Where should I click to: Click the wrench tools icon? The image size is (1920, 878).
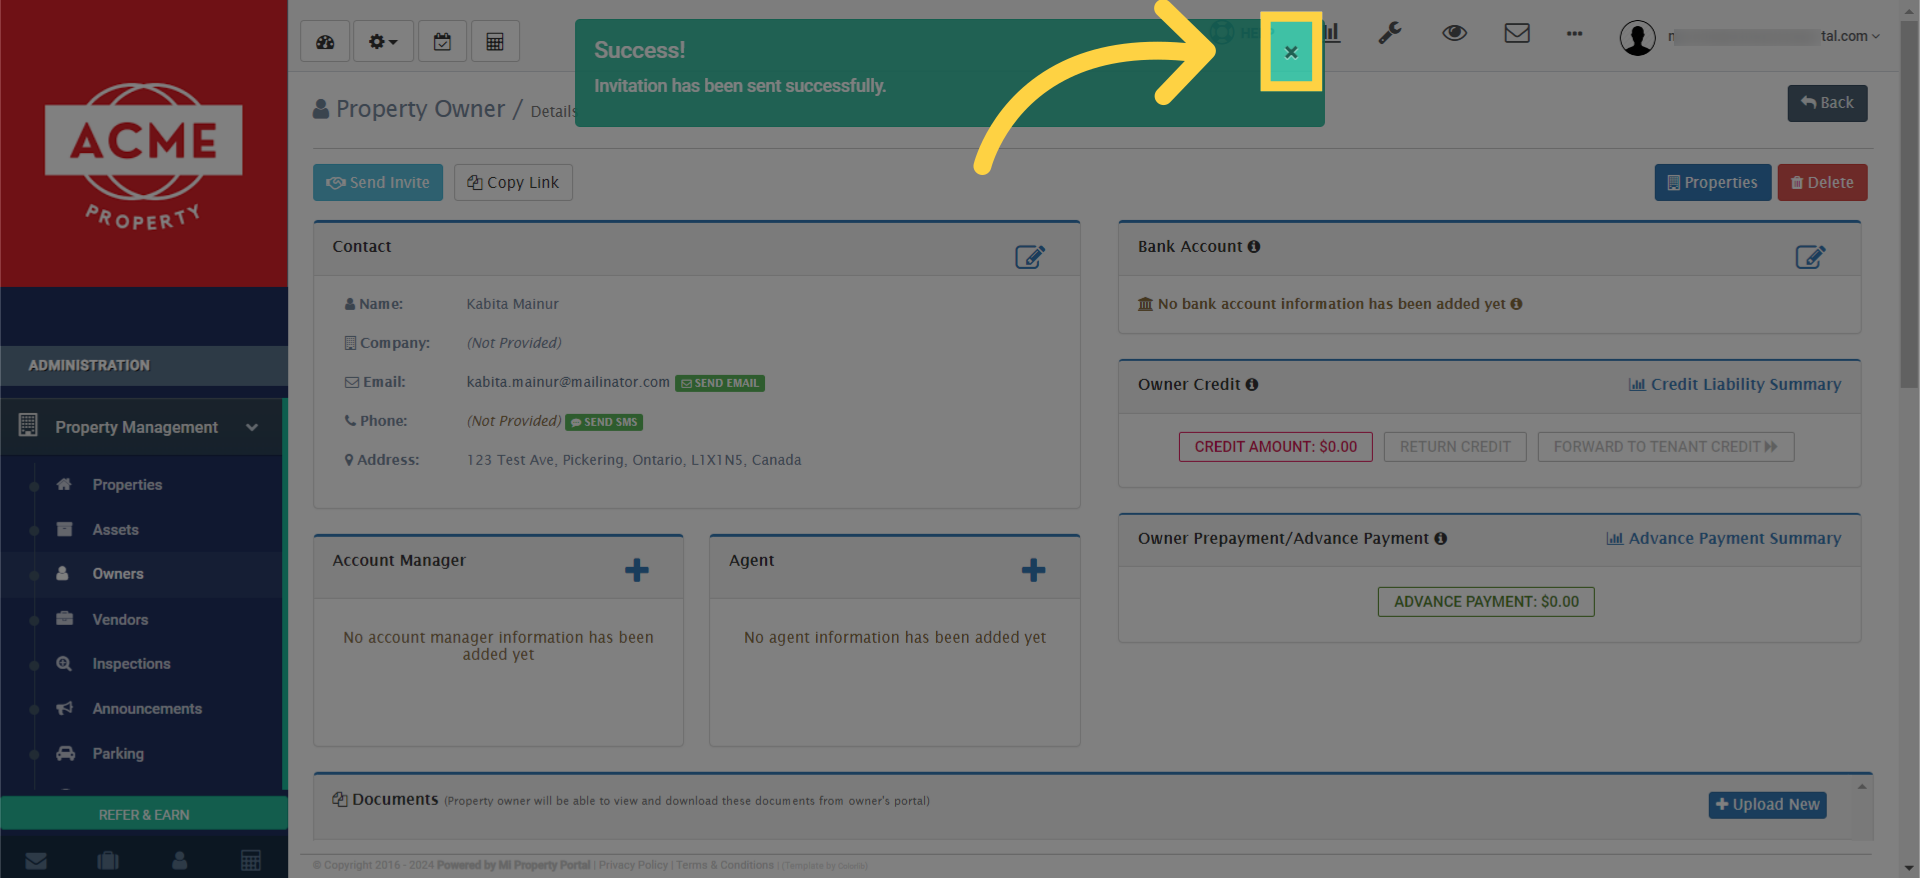point(1390,33)
